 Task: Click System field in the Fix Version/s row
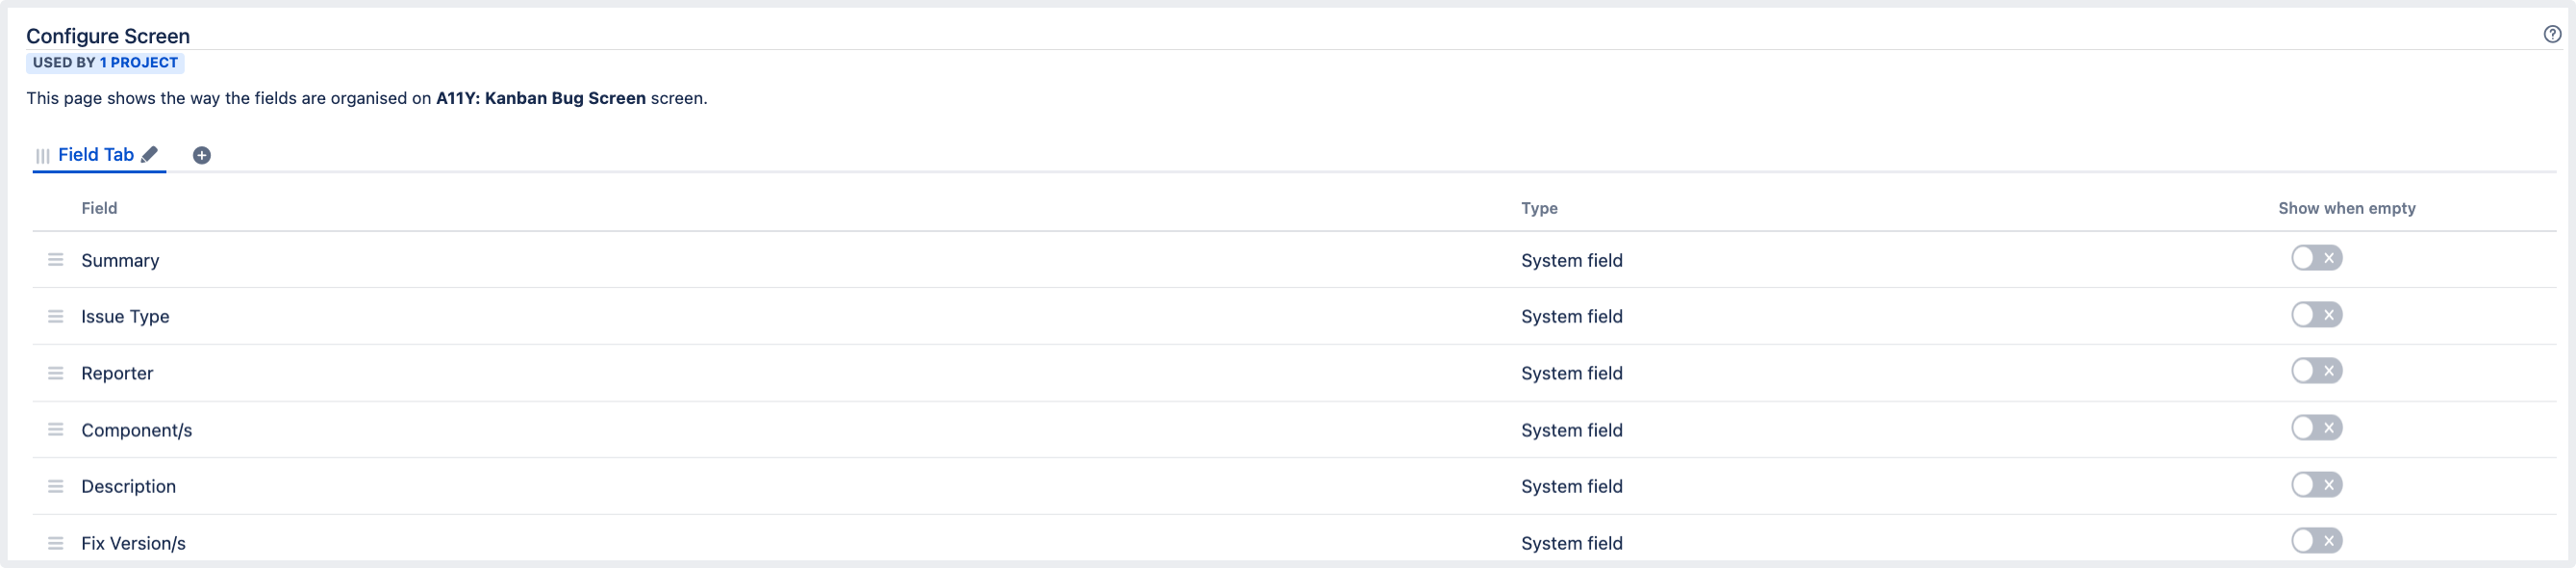(1571, 543)
